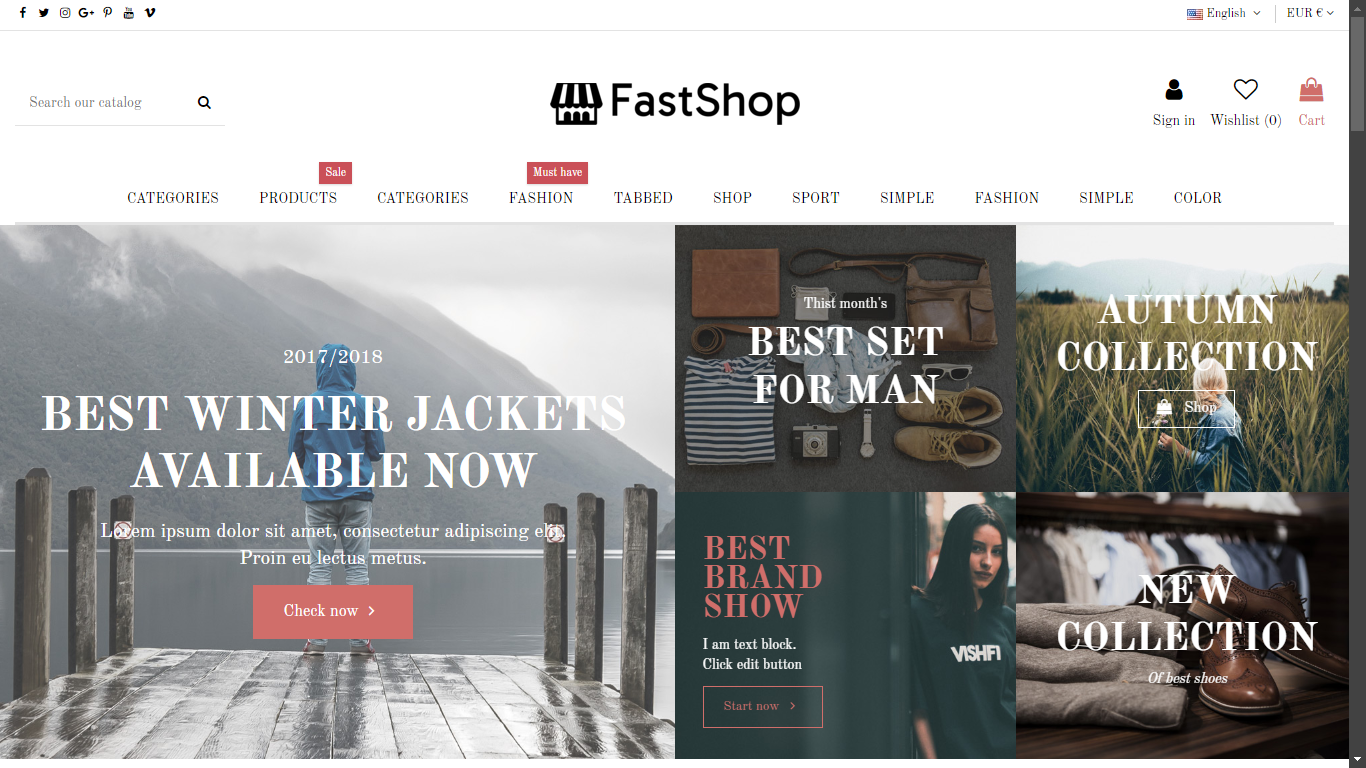Open the Instagram social icon
The height and width of the screenshot is (768, 1366).
(x=65, y=13)
